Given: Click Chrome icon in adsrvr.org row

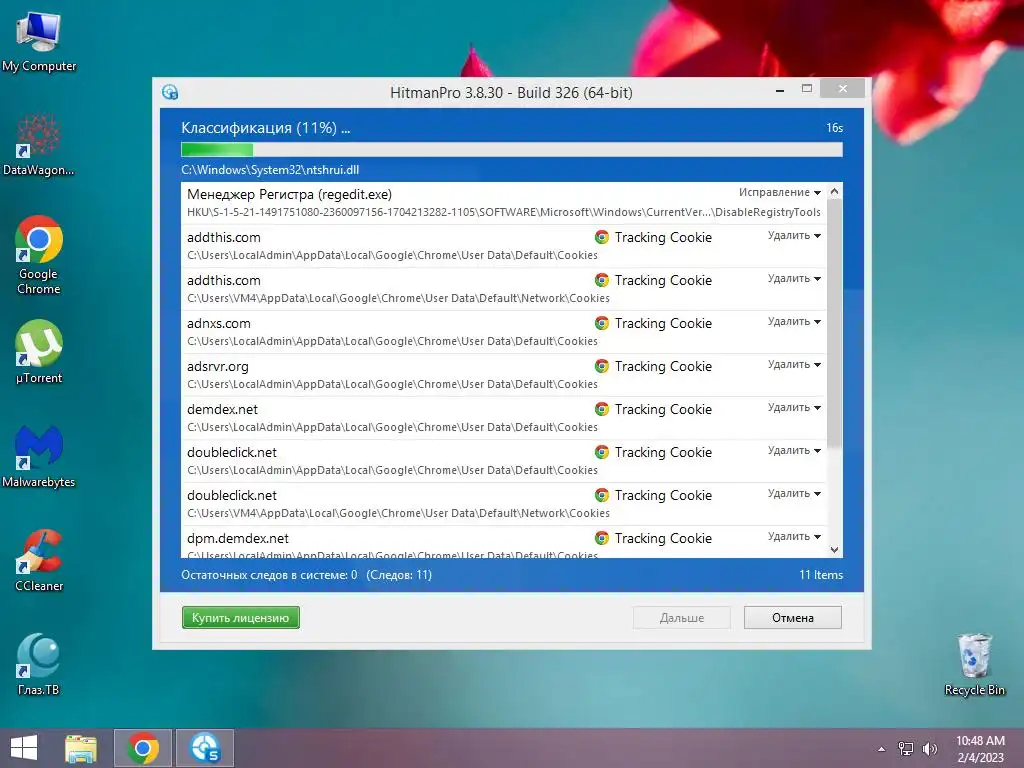Looking at the screenshot, I should click(x=601, y=366).
